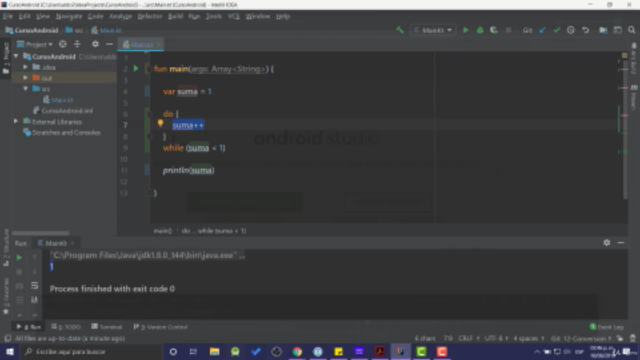Open Search Everywhere magnifier icon
The height and width of the screenshot is (360, 640).
click(x=632, y=30)
